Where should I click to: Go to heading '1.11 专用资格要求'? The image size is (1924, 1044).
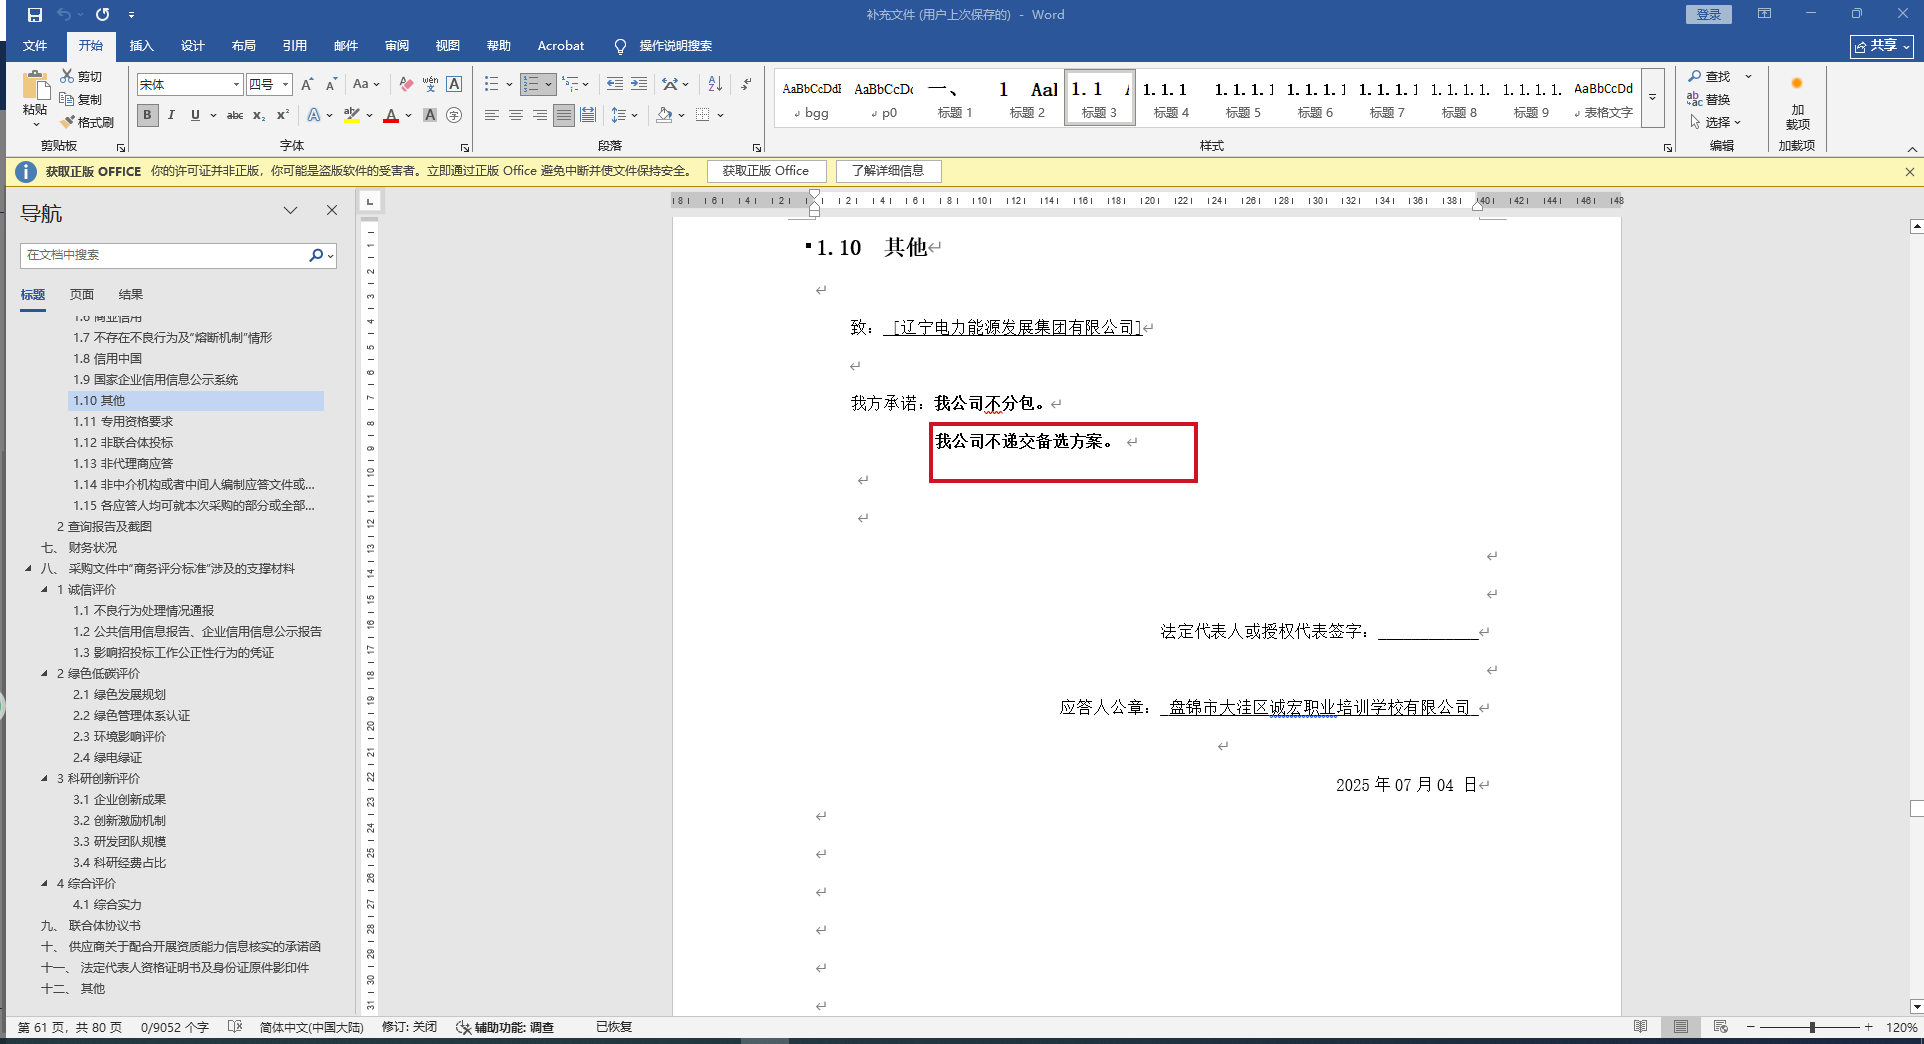pos(123,422)
